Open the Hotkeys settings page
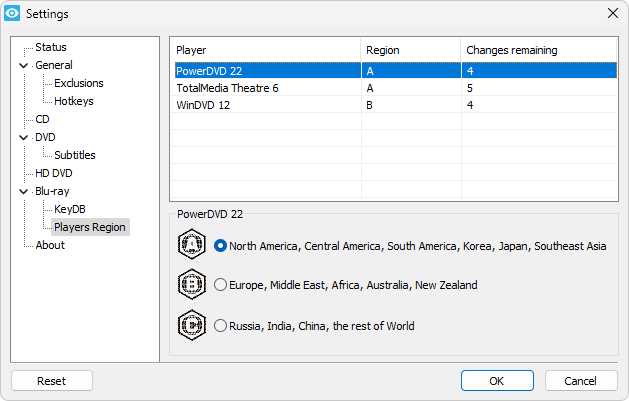This screenshot has height=401, width=629. pos(74,101)
